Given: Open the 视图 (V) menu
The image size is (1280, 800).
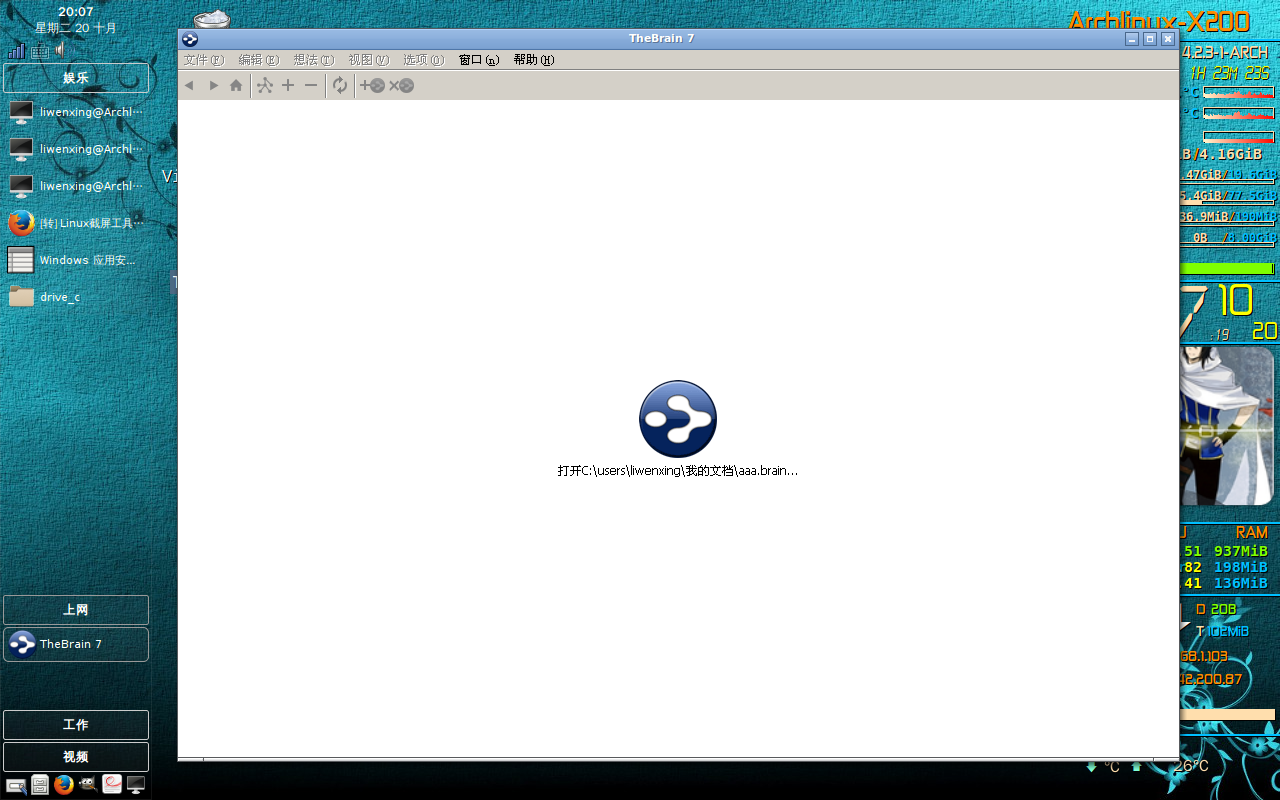Looking at the screenshot, I should pyautogui.click(x=369, y=60).
